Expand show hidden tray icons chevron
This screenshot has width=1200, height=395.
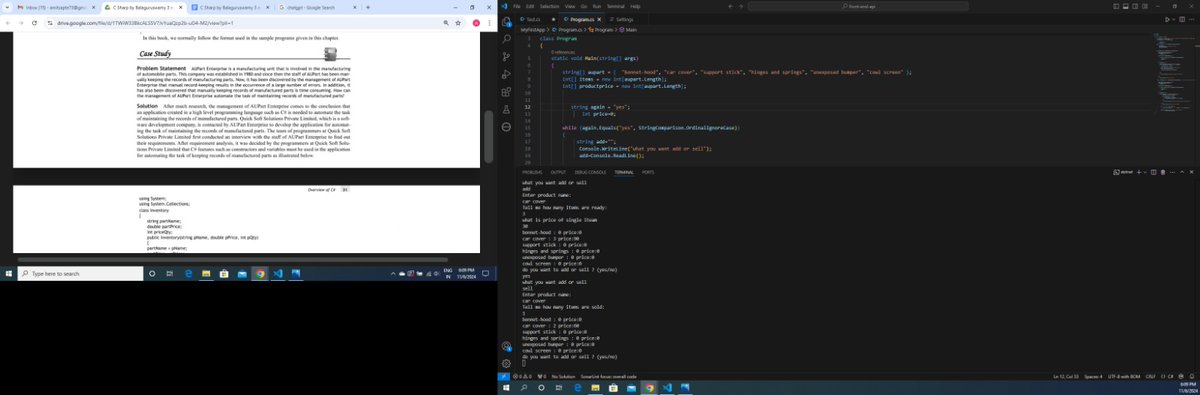(392, 273)
